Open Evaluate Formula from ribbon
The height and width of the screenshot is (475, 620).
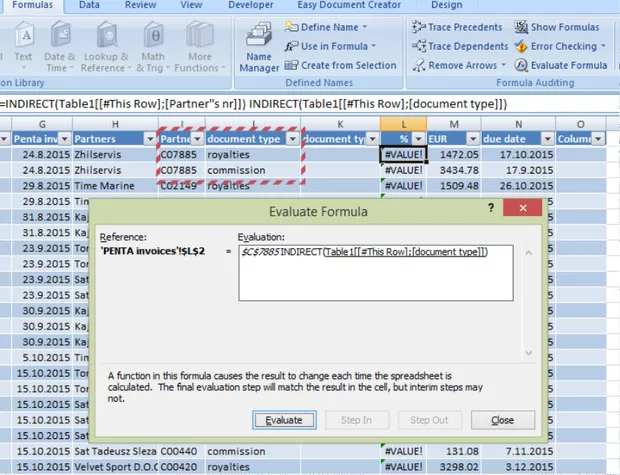[560, 65]
